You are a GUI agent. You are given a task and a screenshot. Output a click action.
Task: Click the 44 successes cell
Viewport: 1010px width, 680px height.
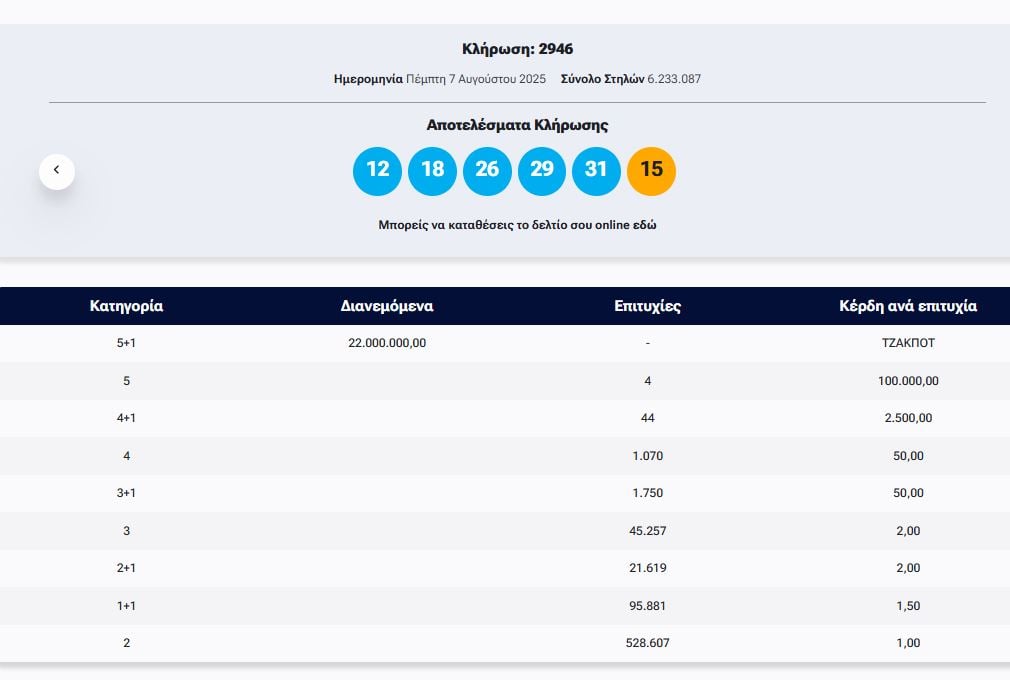(647, 418)
